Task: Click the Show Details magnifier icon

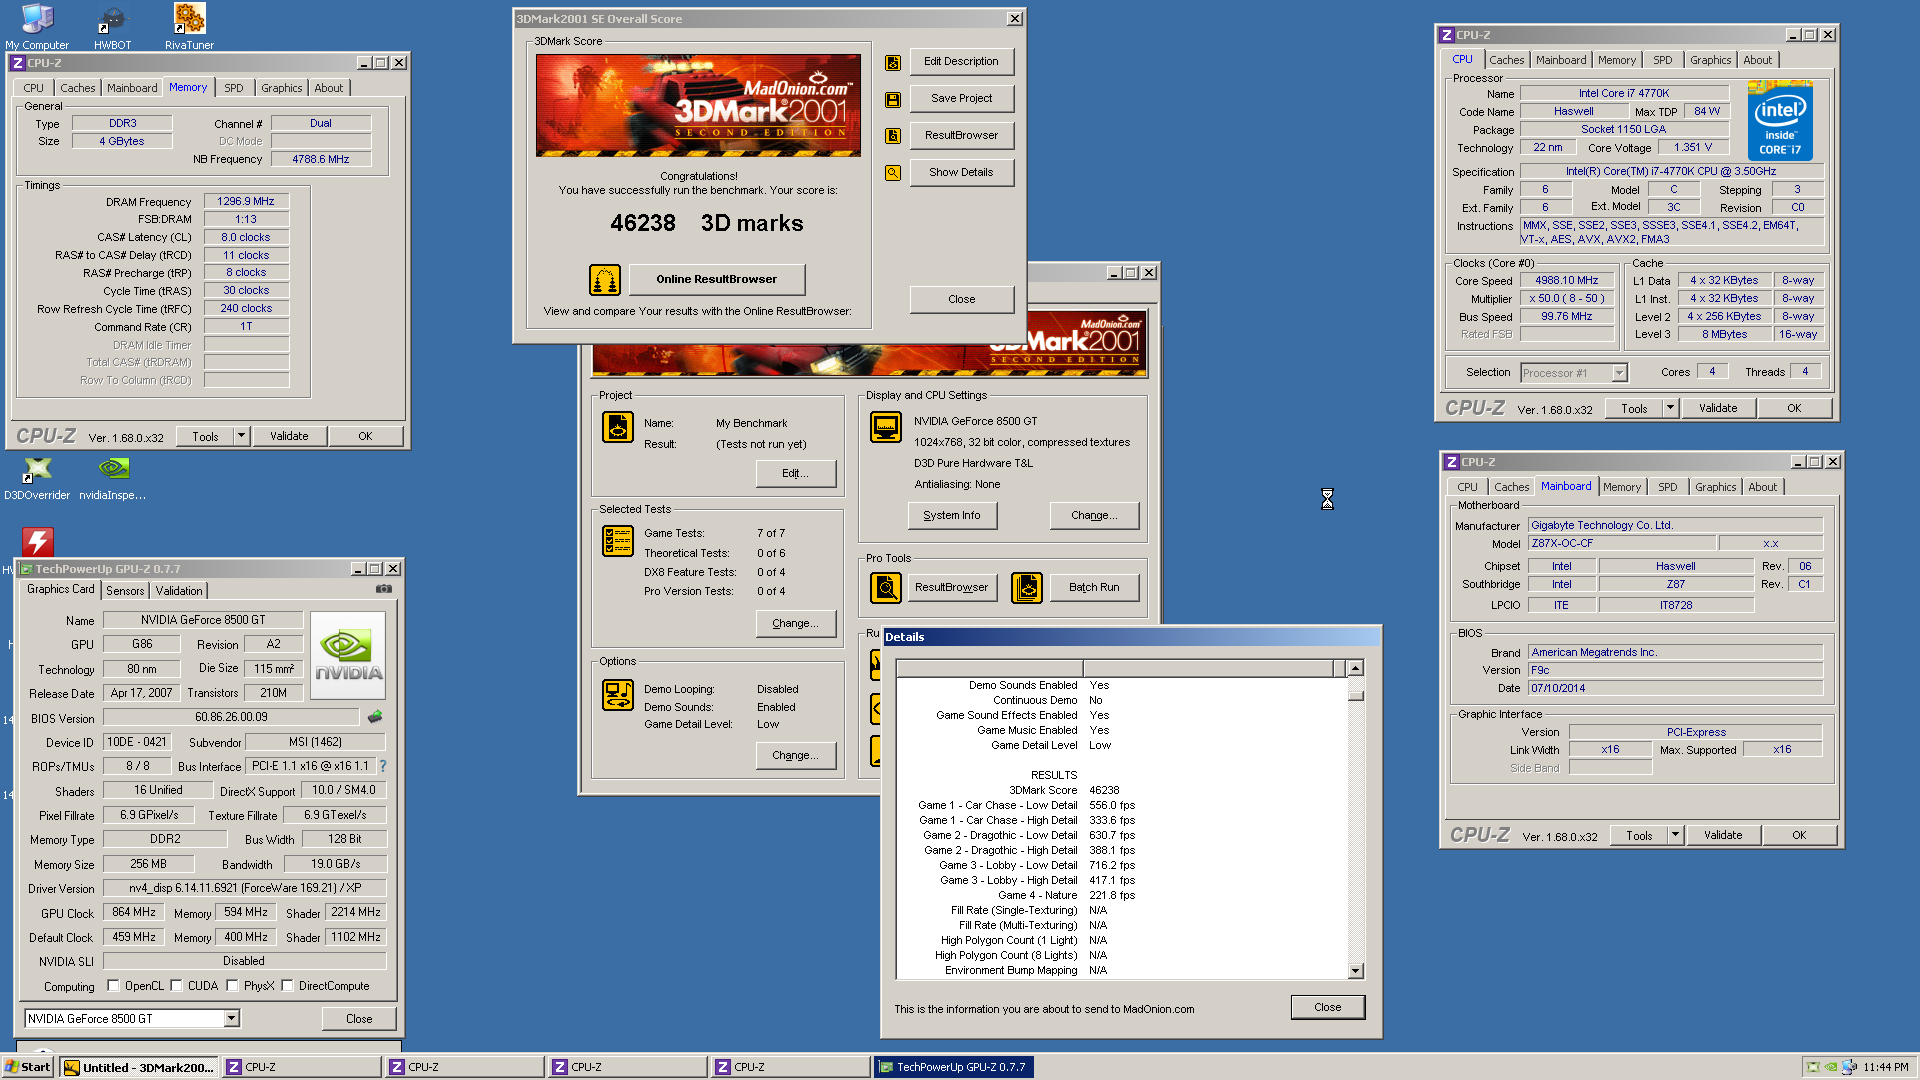Action: click(893, 172)
